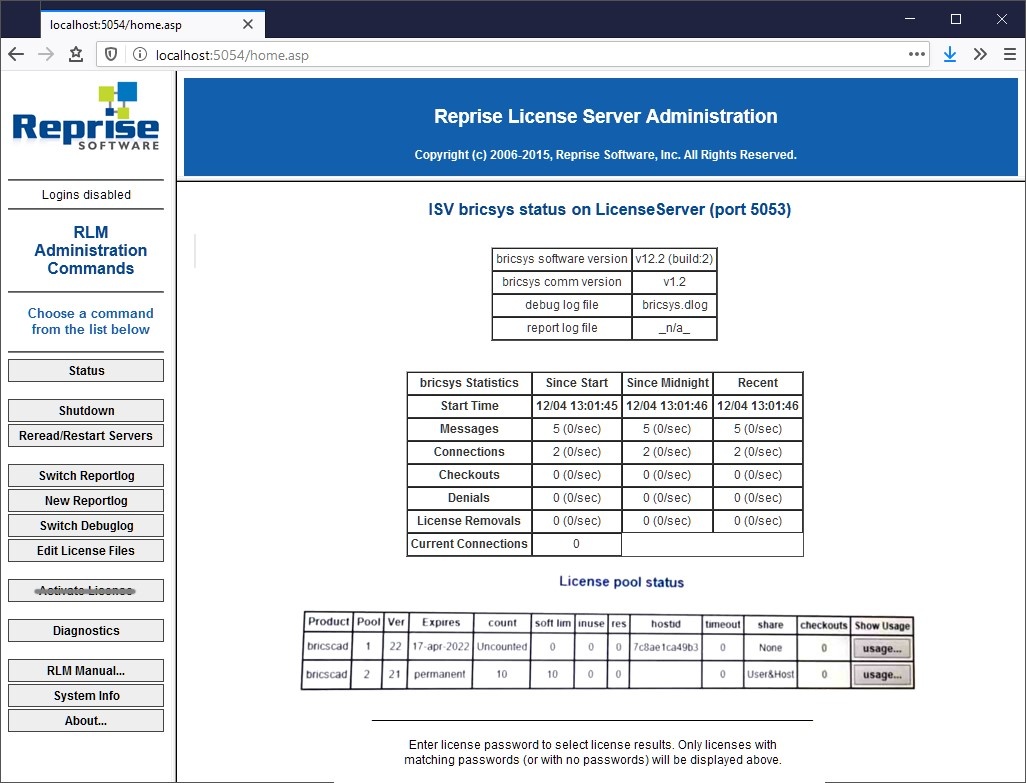Open the page actions three-dot menu
Screen dimensions: 1026x783
pos(917,54)
